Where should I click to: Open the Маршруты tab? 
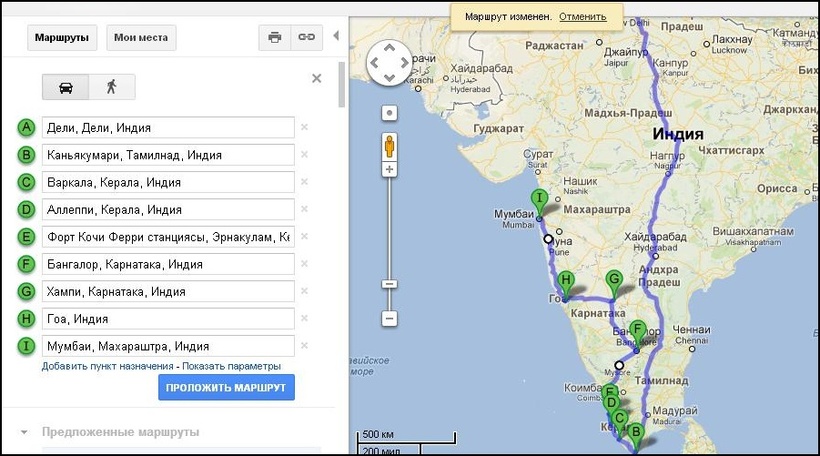(x=62, y=38)
